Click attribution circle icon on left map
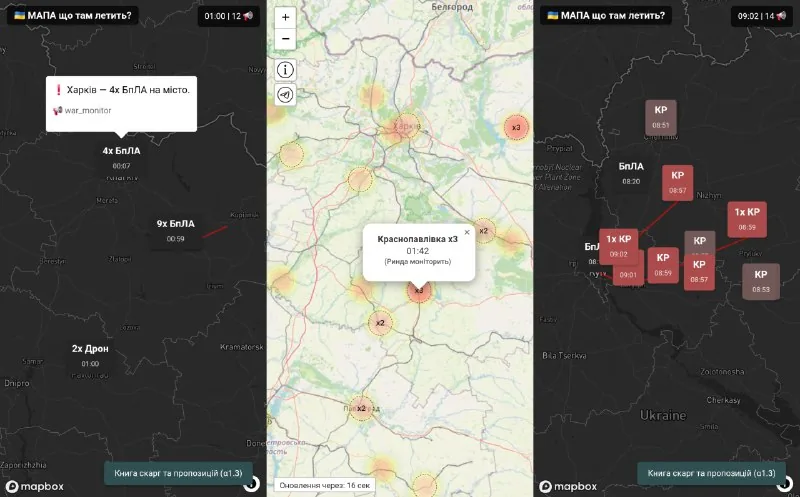The image size is (800, 497). pyautogui.click(x=252, y=484)
